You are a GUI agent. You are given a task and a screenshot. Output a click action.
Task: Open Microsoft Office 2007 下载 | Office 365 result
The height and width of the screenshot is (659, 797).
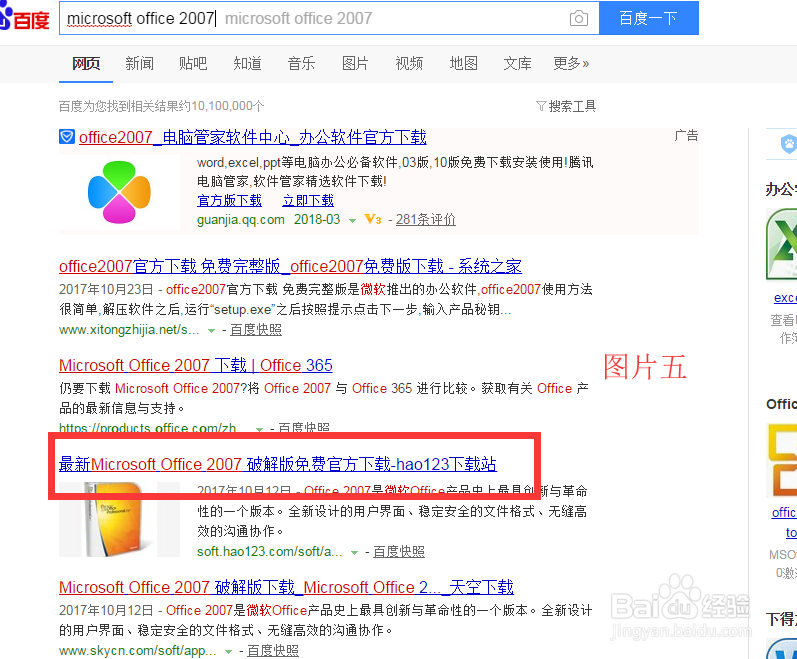tap(196, 365)
